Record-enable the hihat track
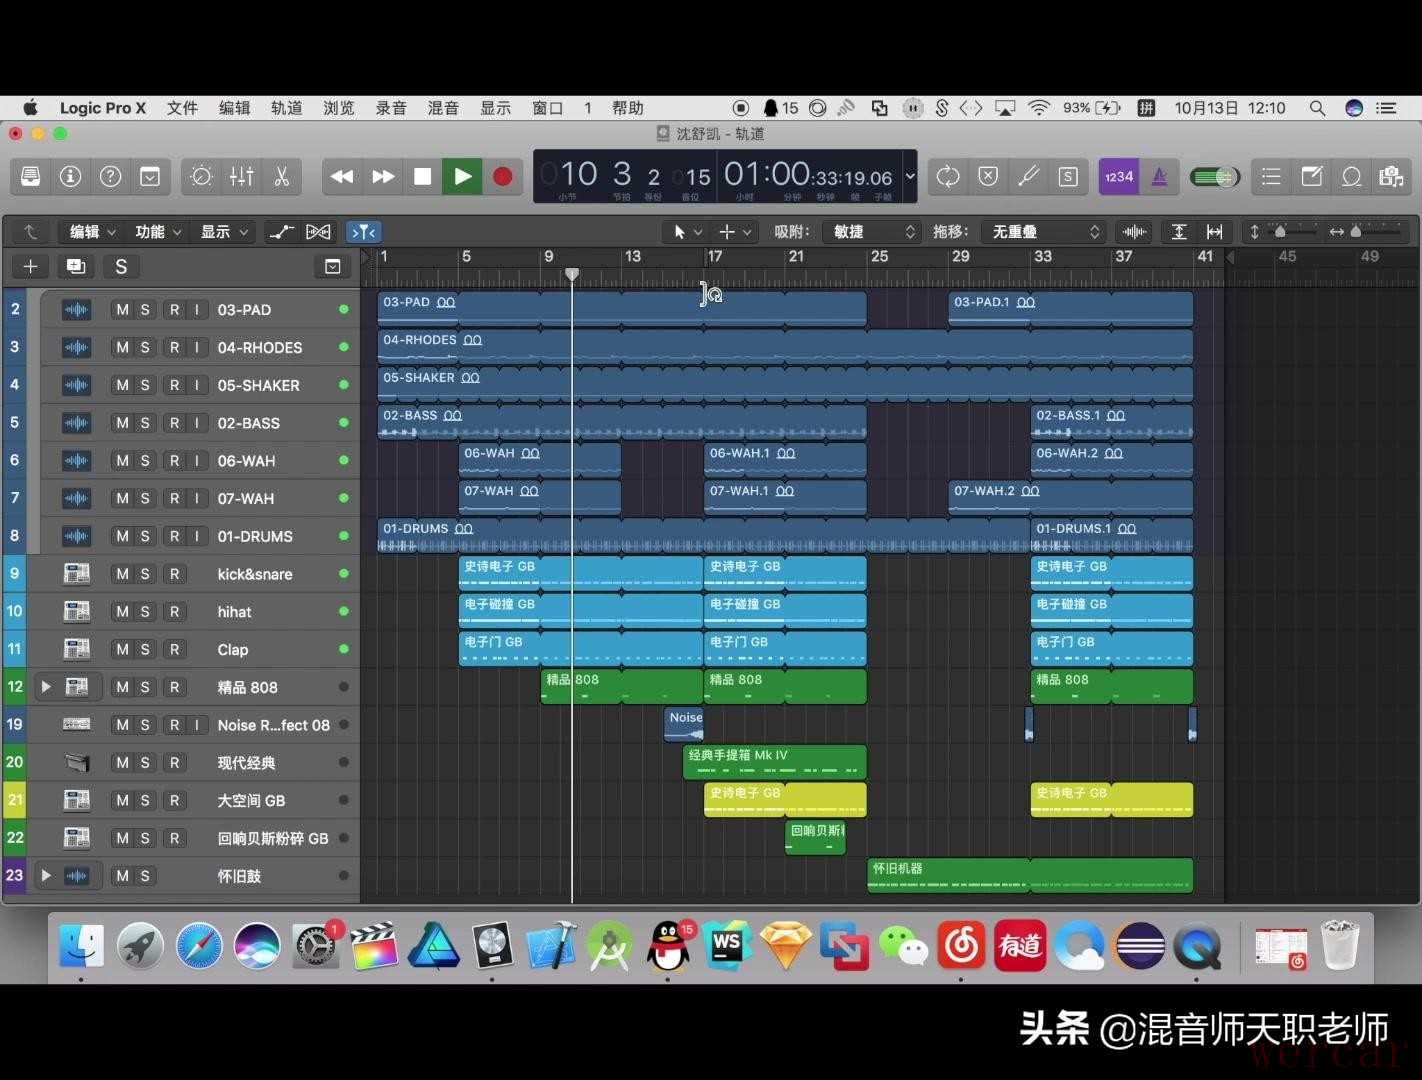Image resolution: width=1422 pixels, height=1080 pixels. [x=174, y=612]
